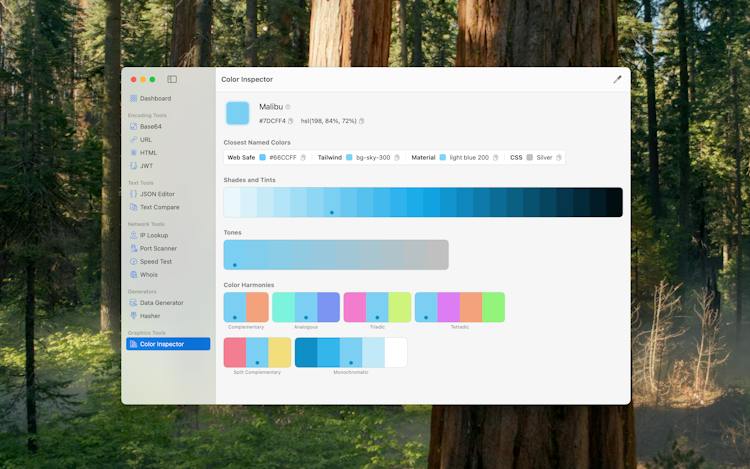Select the pink swatch in Triadic harmony
This screenshot has width=750, height=469.
(355, 307)
